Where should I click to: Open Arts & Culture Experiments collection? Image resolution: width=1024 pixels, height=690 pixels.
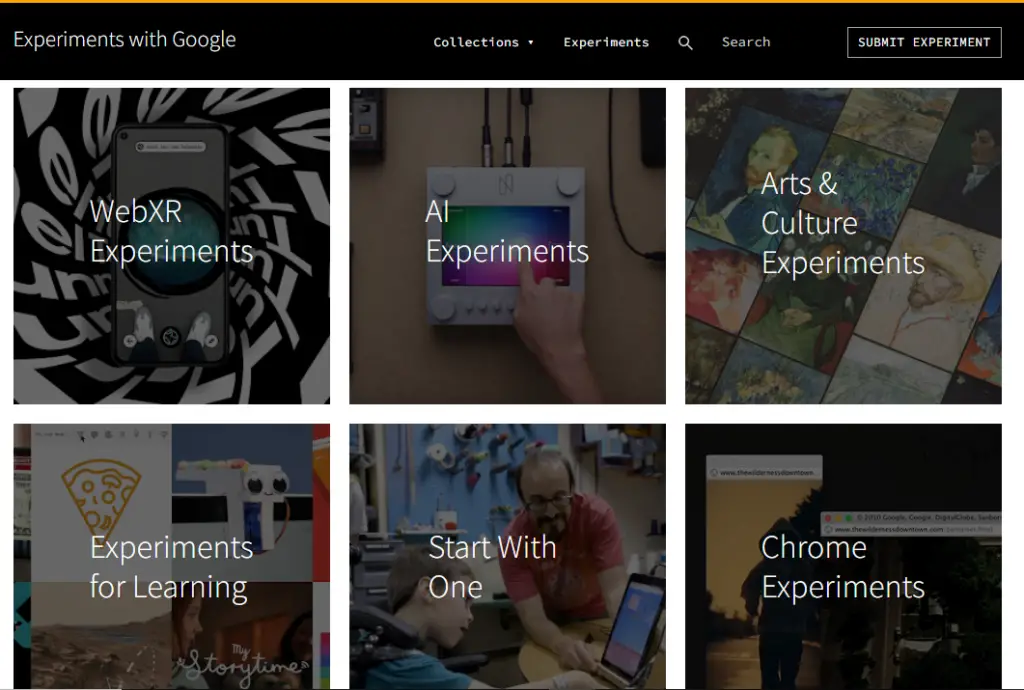coord(843,246)
